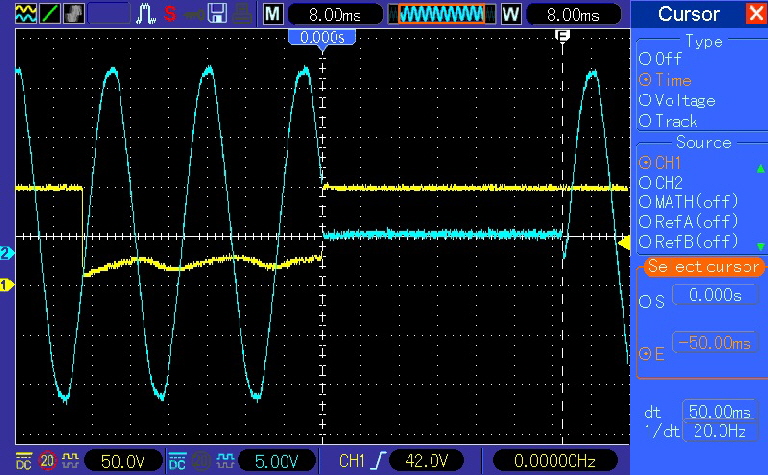Click the 0.000s trigger position marker

pos(321,36)
